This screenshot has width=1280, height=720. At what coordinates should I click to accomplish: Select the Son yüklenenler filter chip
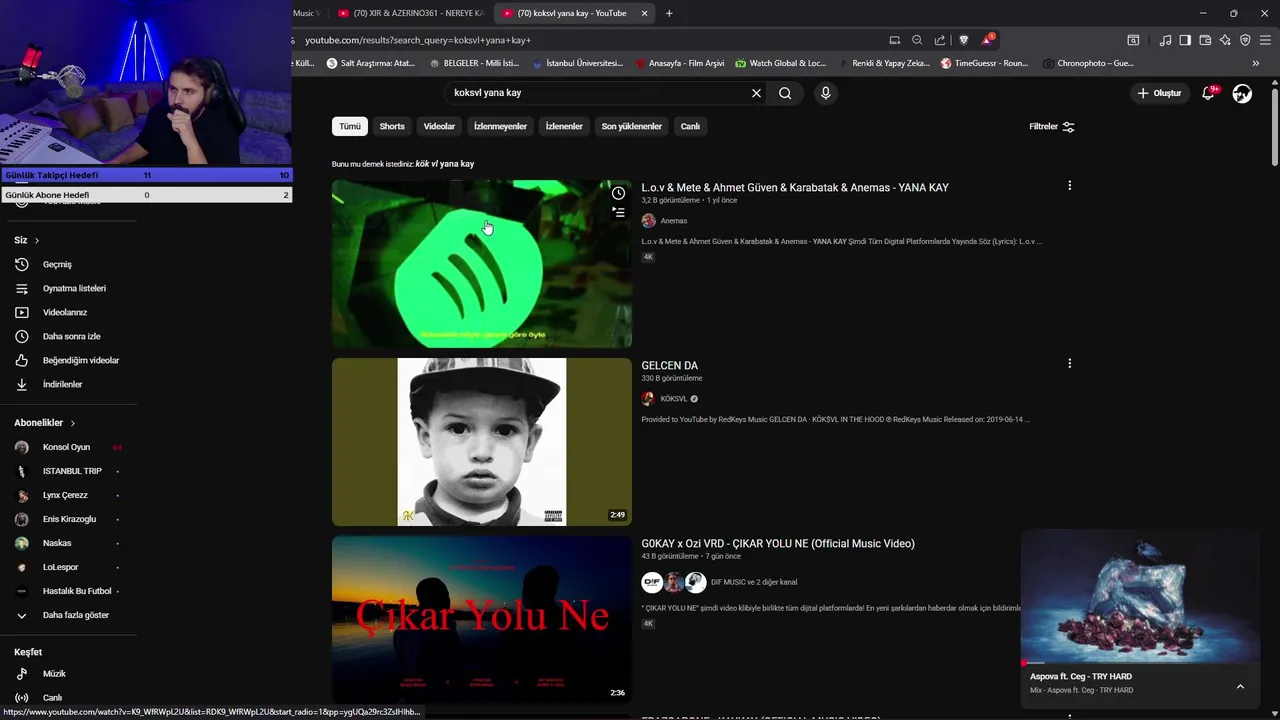click(x=631, y=126)
